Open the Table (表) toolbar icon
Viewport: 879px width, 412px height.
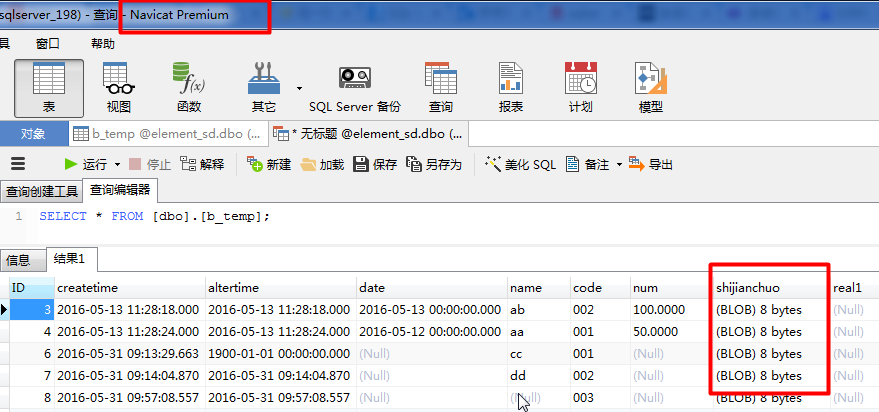coord(48,87)
